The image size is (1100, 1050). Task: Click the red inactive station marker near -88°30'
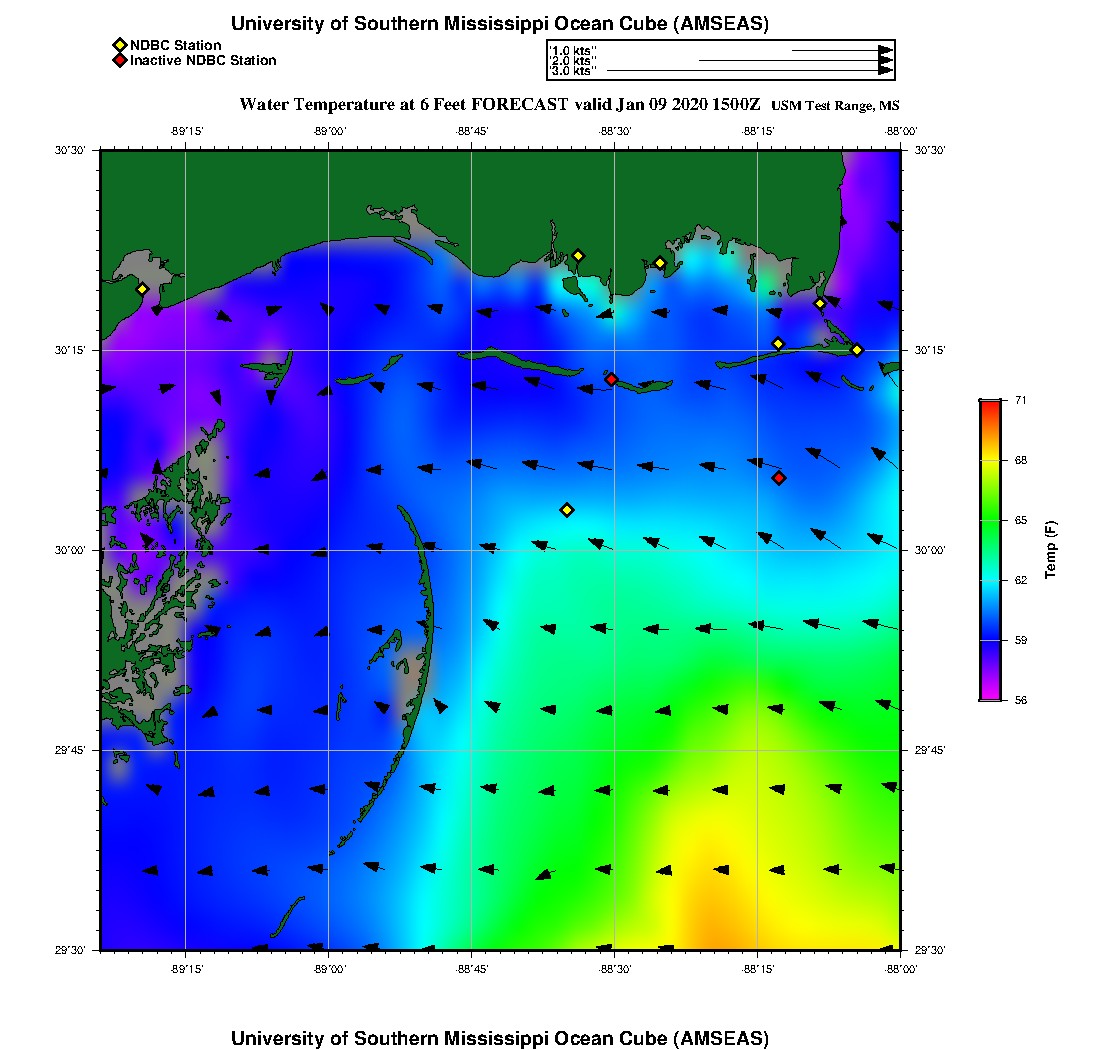611,379
